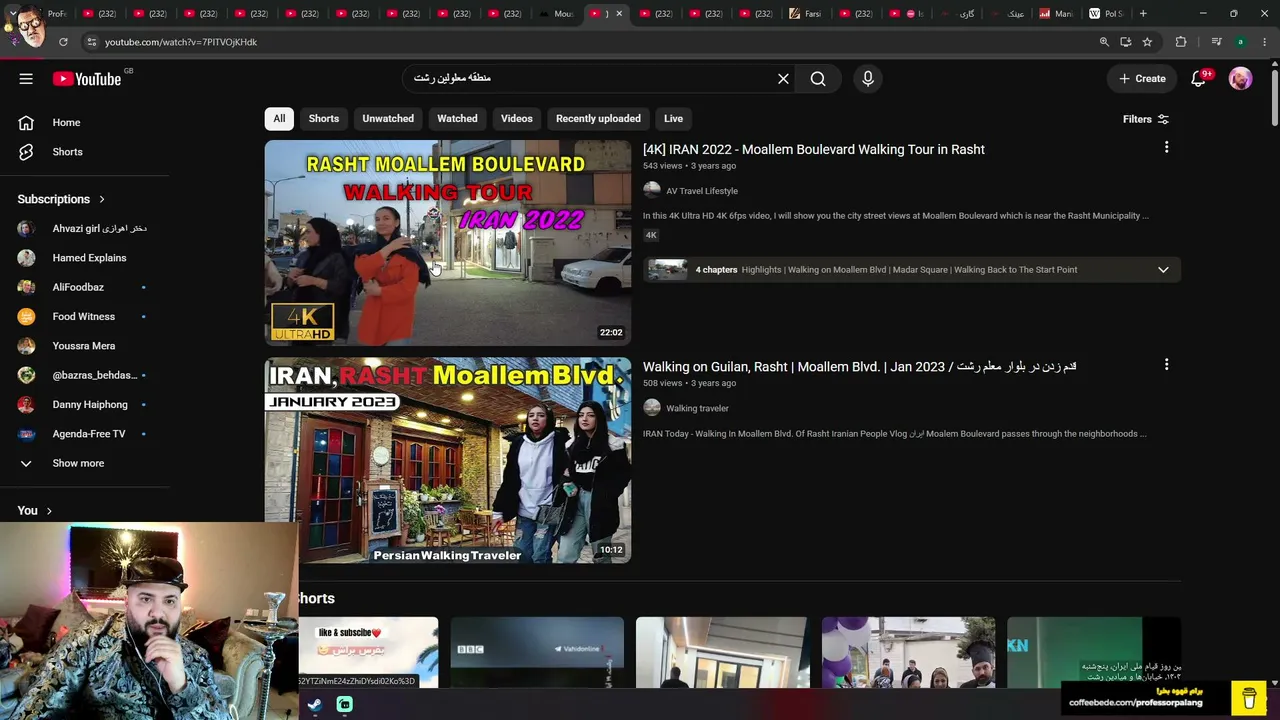Open the '[4K] IRAN 2022' video title
The width and height of the screenshot is (1280, 720).
(814, 150)
